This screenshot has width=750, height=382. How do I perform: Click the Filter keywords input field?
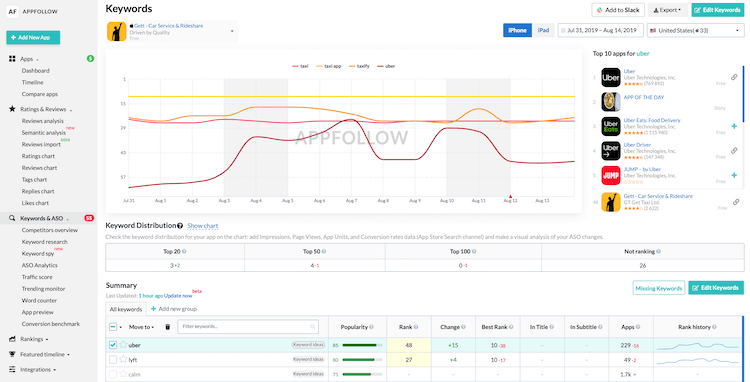tap(248, 327)
